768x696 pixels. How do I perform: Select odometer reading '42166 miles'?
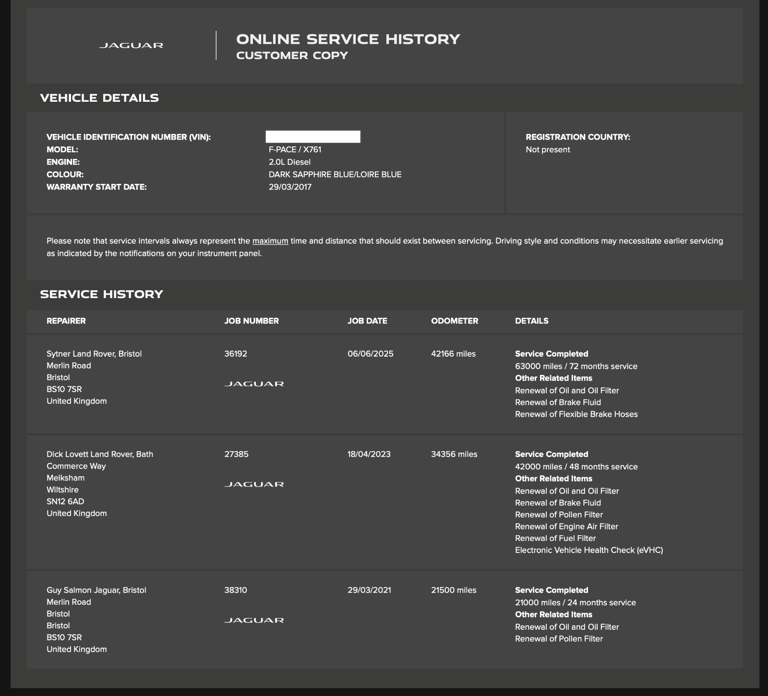[453, 354]
